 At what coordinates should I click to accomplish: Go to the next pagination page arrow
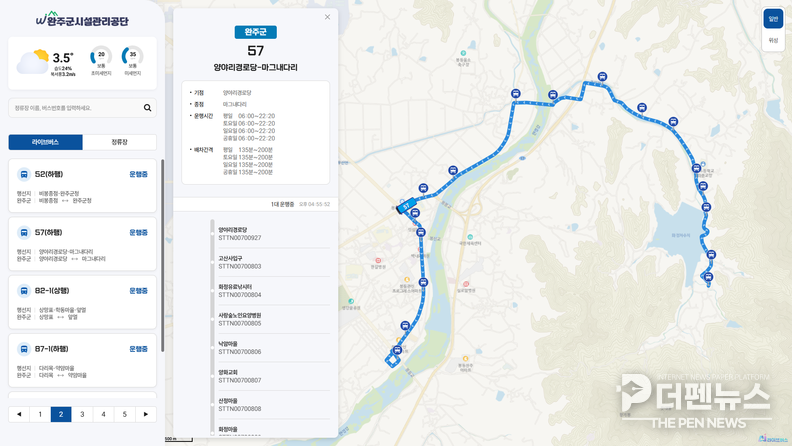point(146,414)
